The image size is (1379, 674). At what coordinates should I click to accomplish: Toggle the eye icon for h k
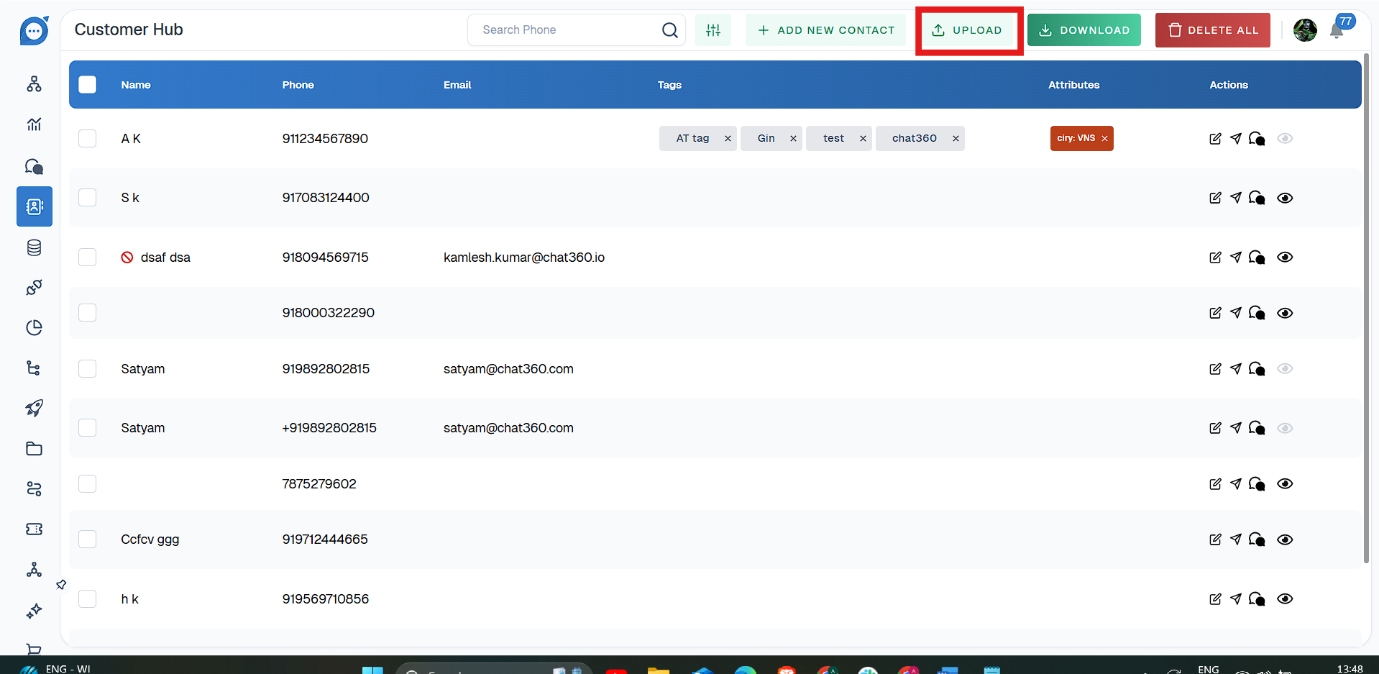pos(1285,599)
